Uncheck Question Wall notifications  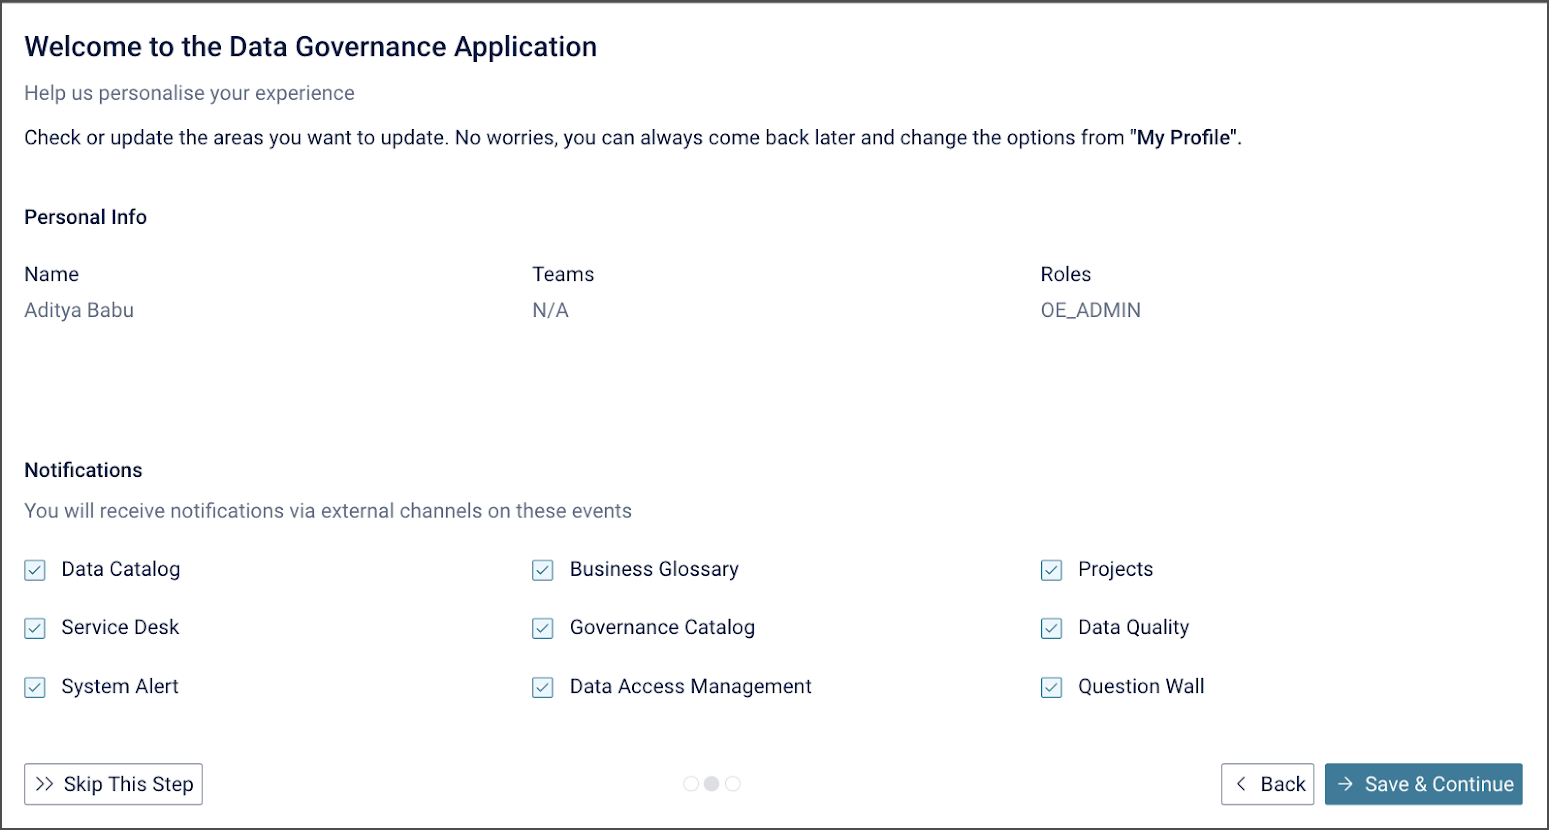(x=1051, y=687)
